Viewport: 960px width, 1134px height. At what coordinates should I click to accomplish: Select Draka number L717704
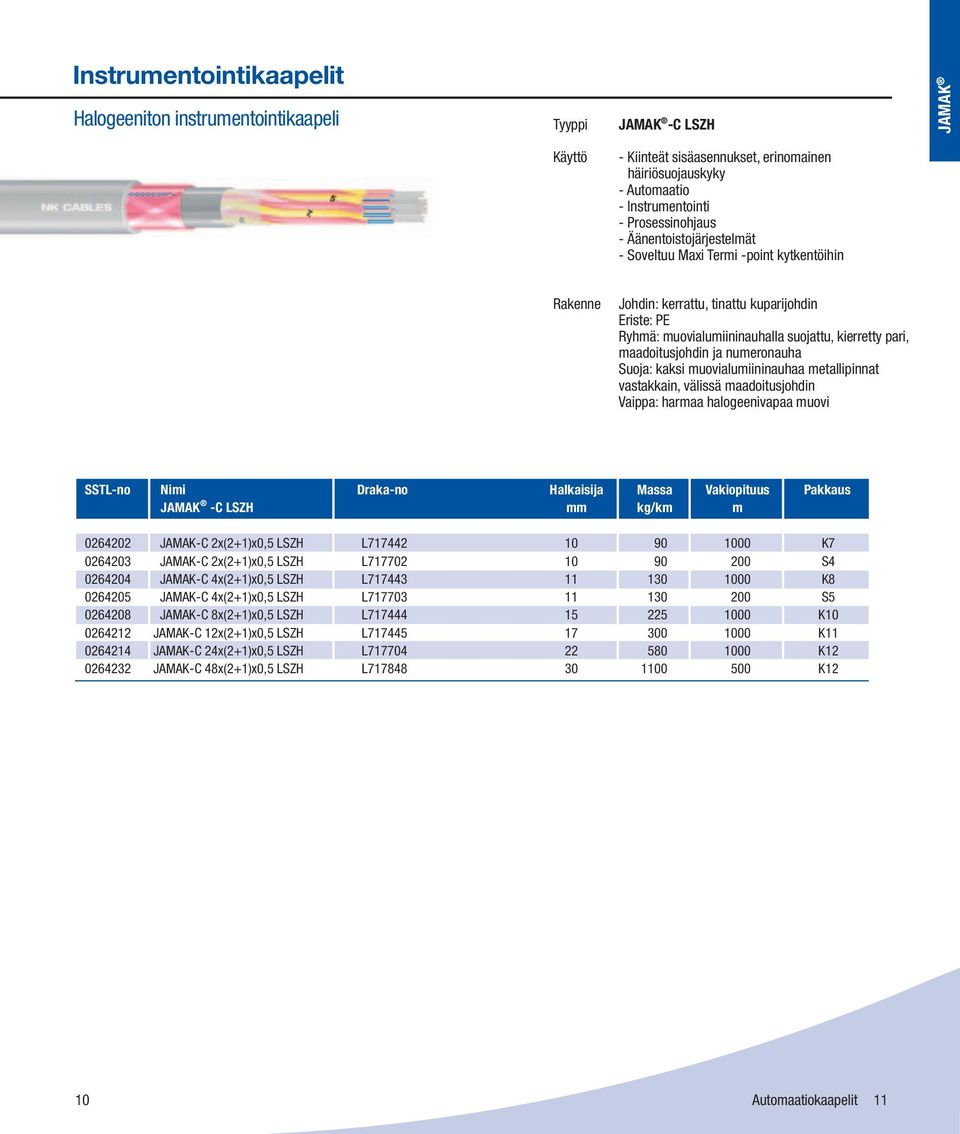point(384,651)
